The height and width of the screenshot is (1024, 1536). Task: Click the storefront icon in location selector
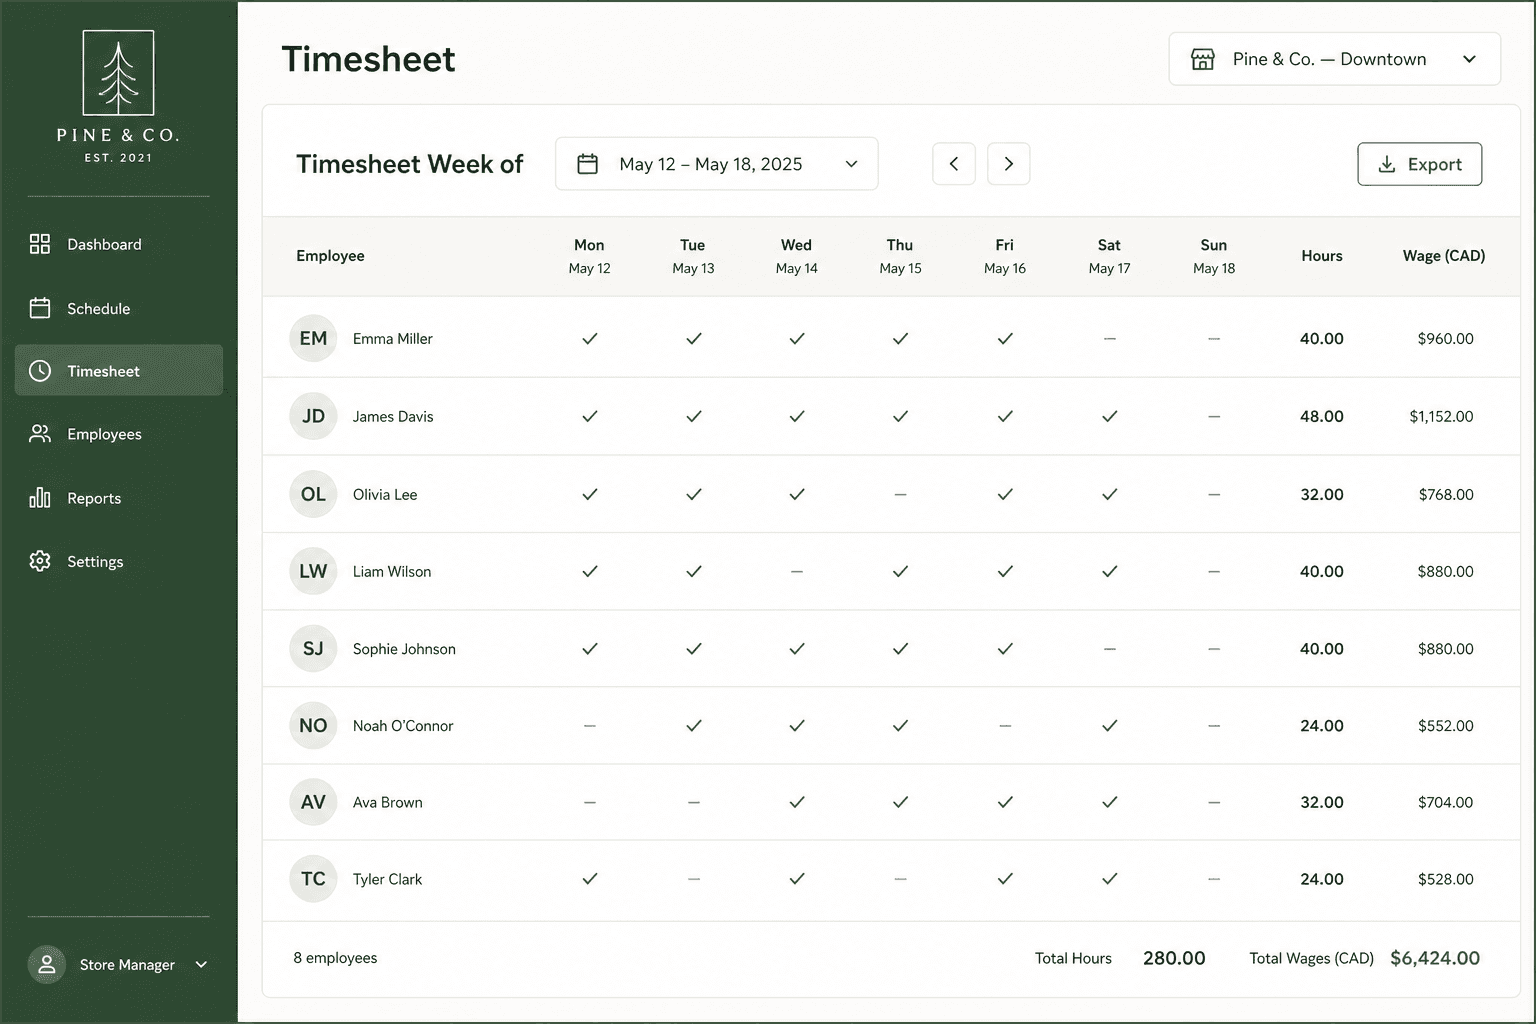pos(1203,59)
